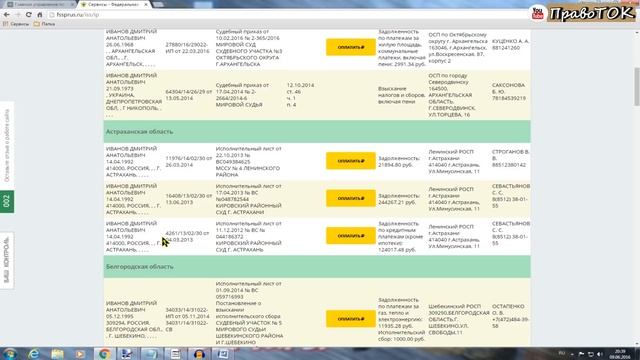Open the Ваш контроль side tab

coord(7,260)
